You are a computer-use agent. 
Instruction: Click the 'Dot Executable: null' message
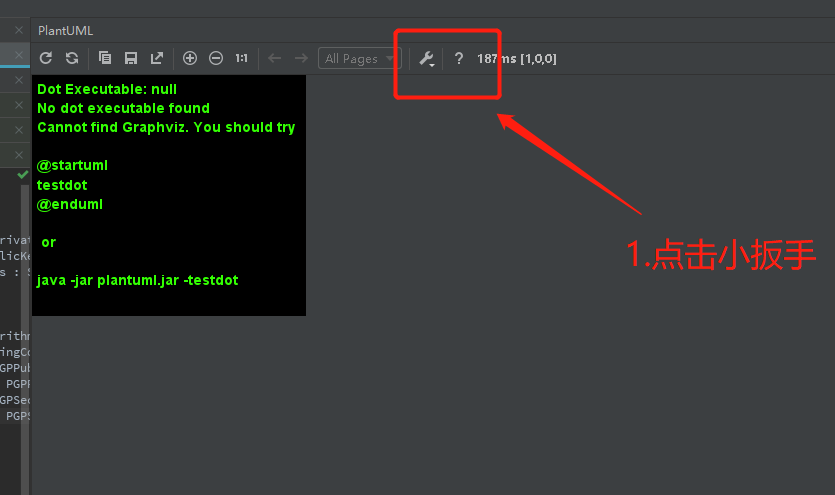tap(107, 89)
